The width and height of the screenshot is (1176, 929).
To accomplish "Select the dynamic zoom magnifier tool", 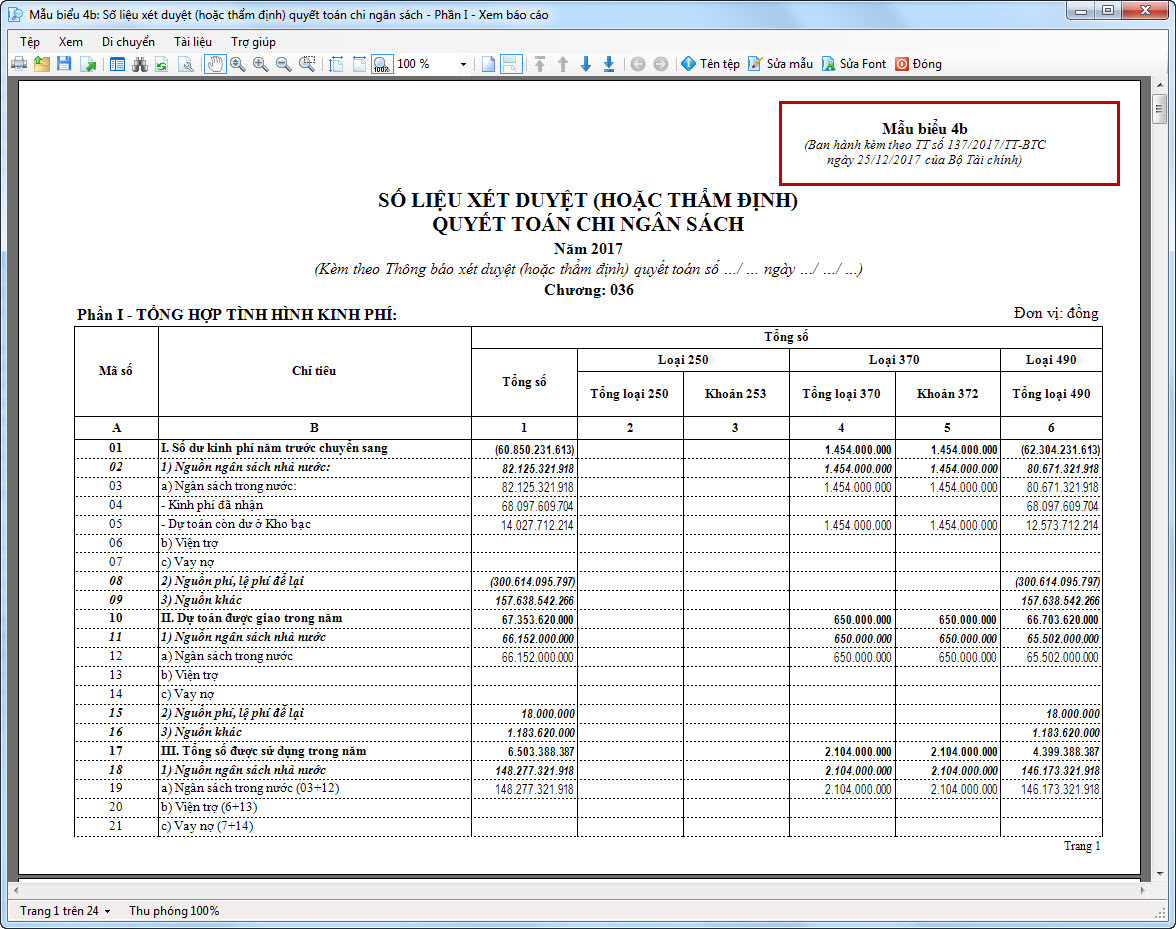I will click(x=238, y=64).
